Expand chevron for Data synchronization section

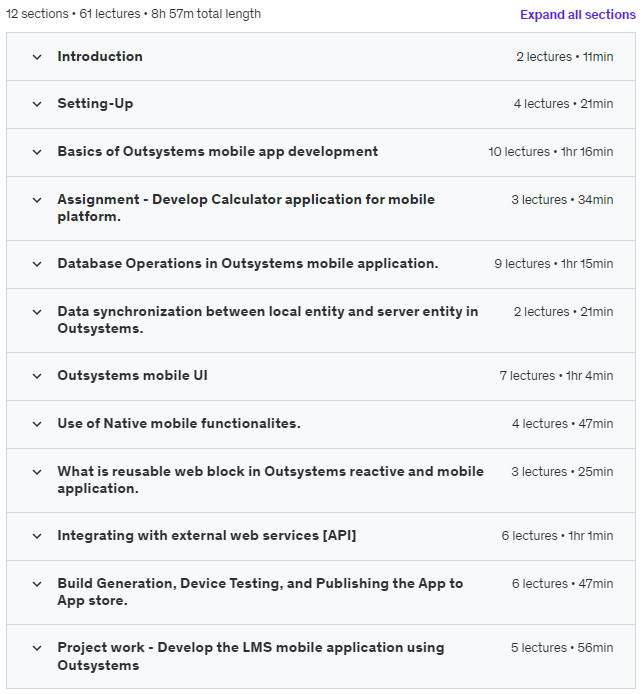tap(37, 312)
